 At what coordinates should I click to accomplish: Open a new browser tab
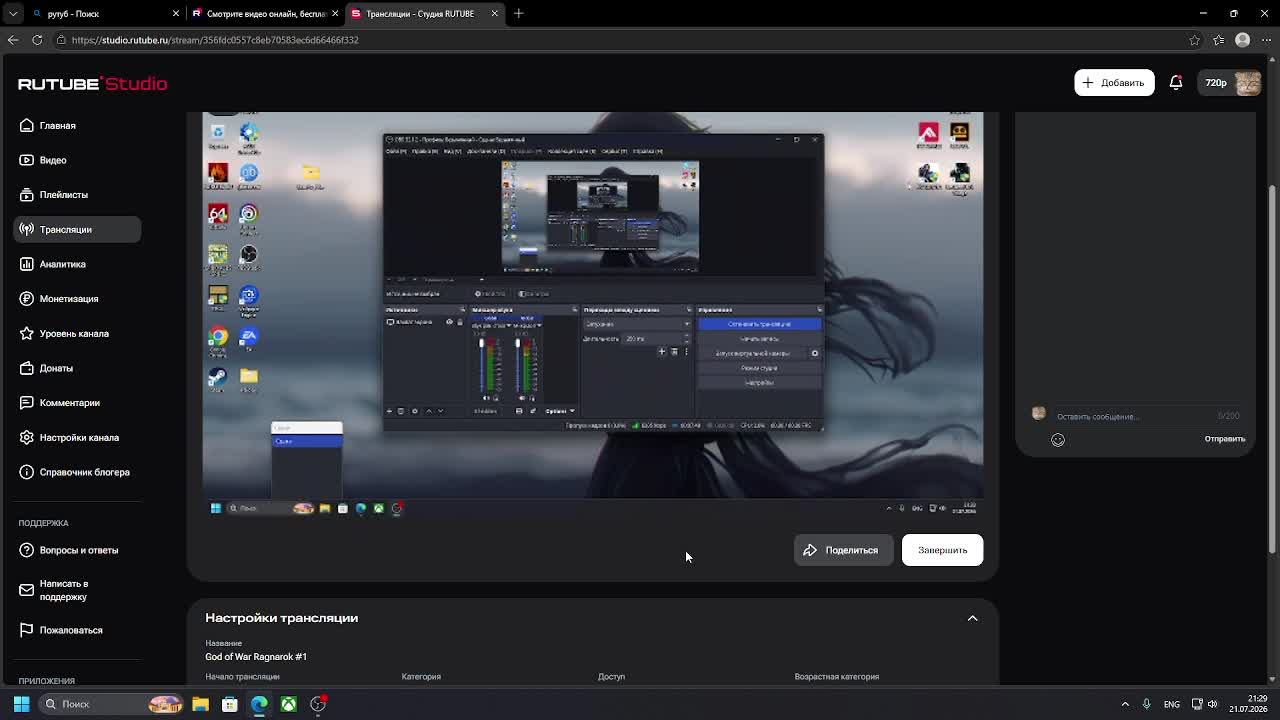518,14
